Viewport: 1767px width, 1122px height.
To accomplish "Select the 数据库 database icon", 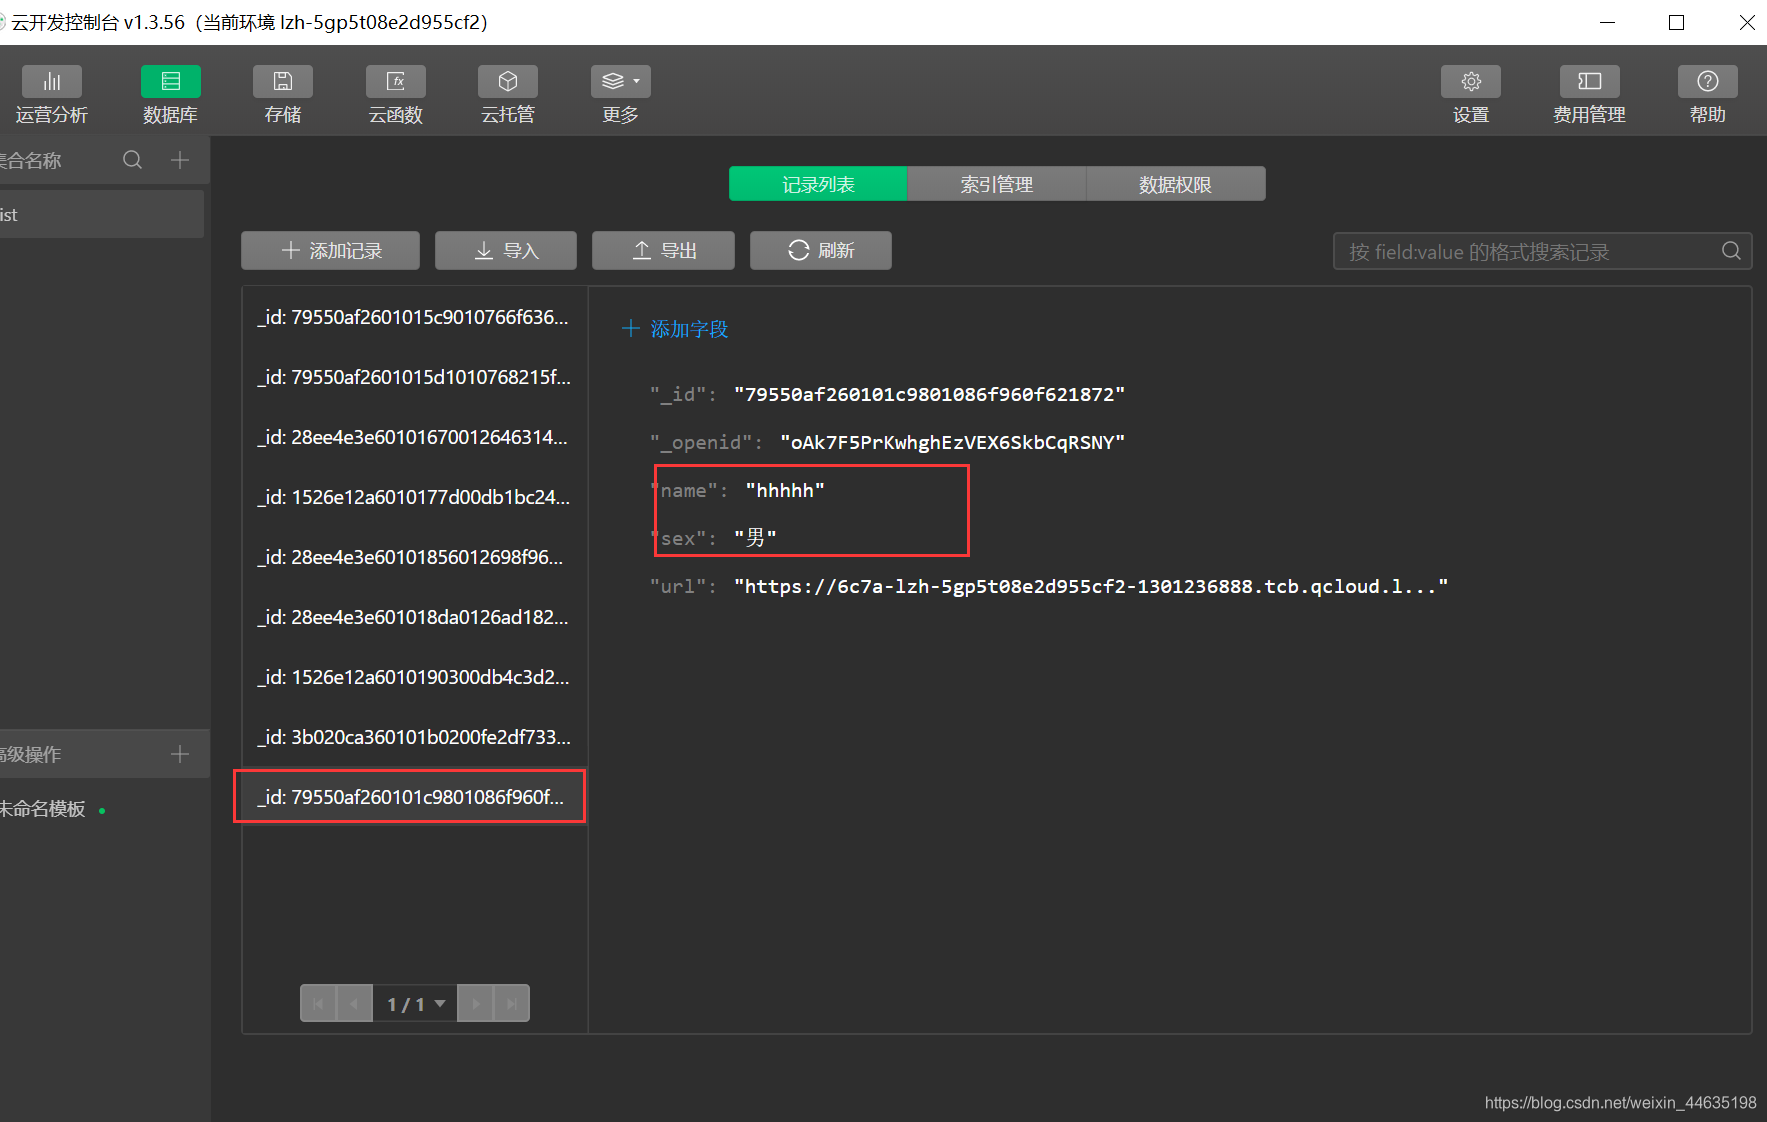I will [x=170, y=82].
